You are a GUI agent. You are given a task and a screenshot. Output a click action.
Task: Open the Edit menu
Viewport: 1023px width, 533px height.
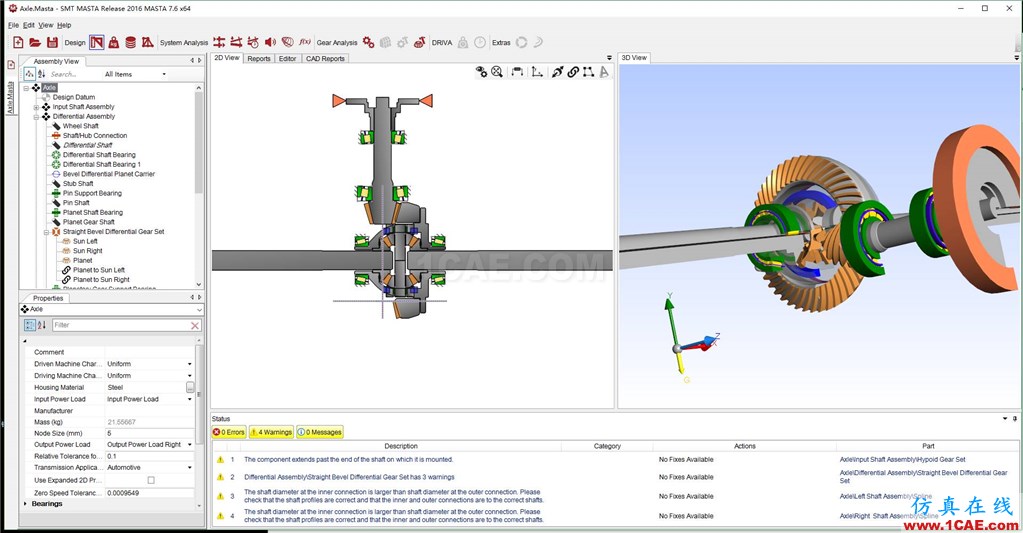pyautogui.click(x=29, y=25)
